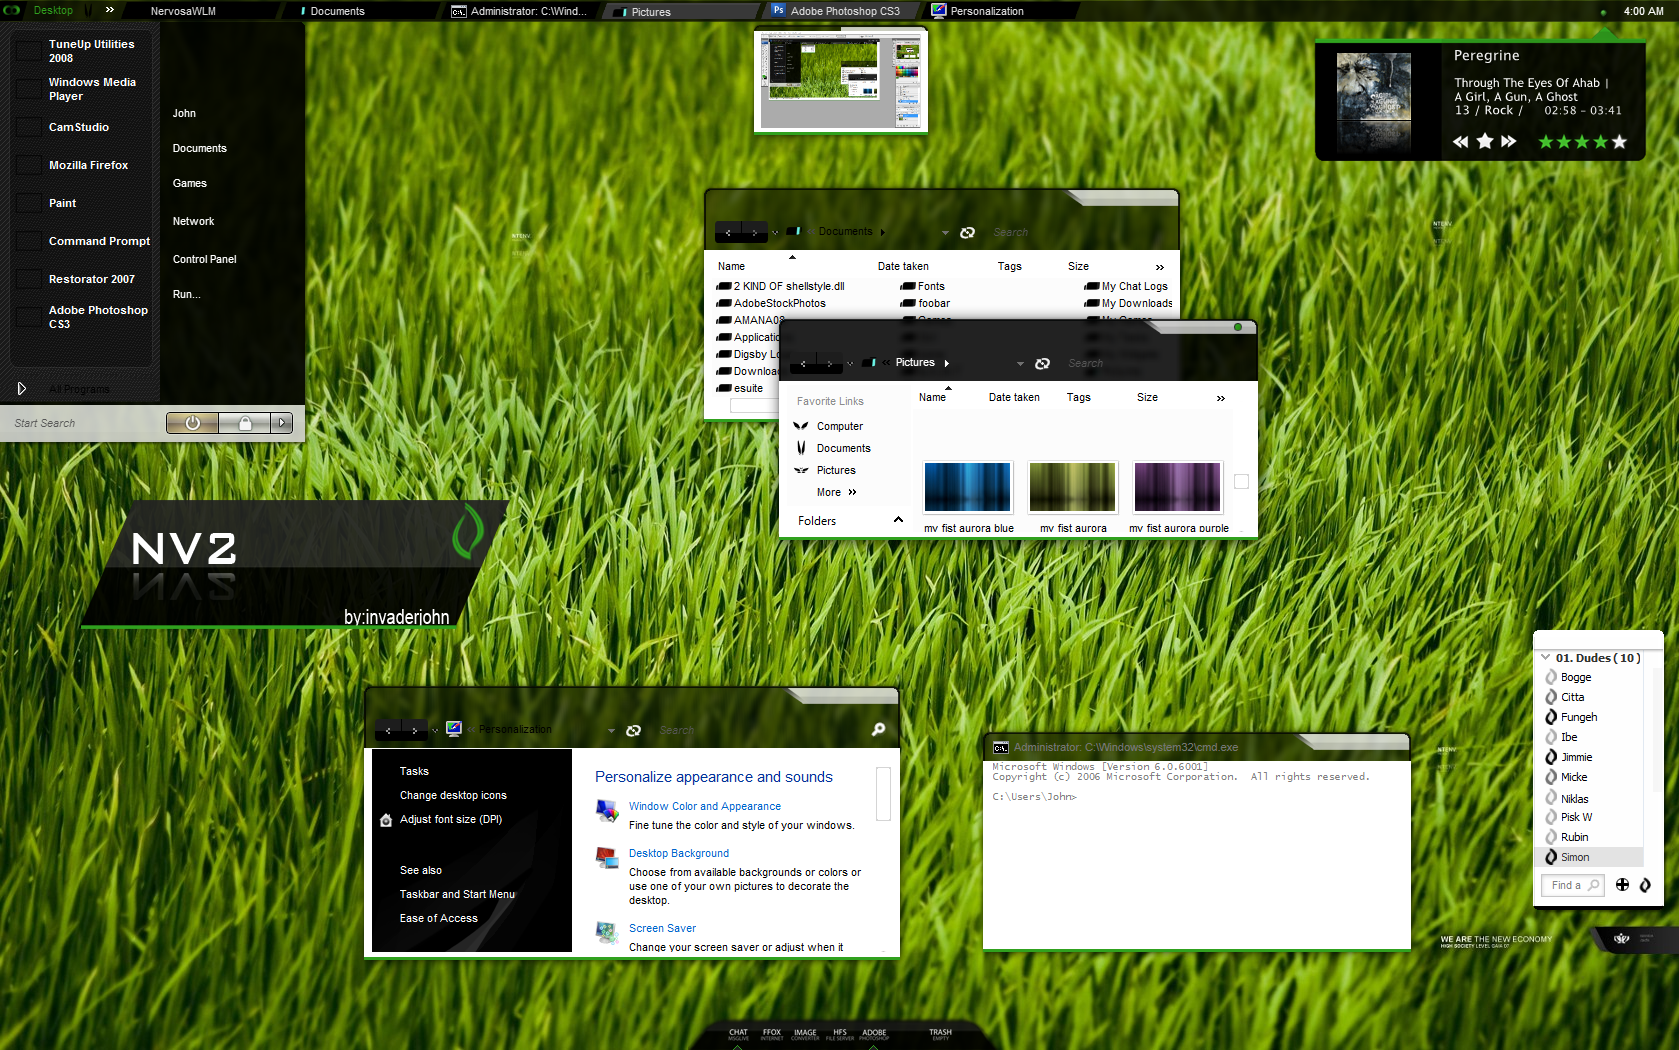
Task: Collapse the 01. Dudes contact group
Action: click(1546, 658)
